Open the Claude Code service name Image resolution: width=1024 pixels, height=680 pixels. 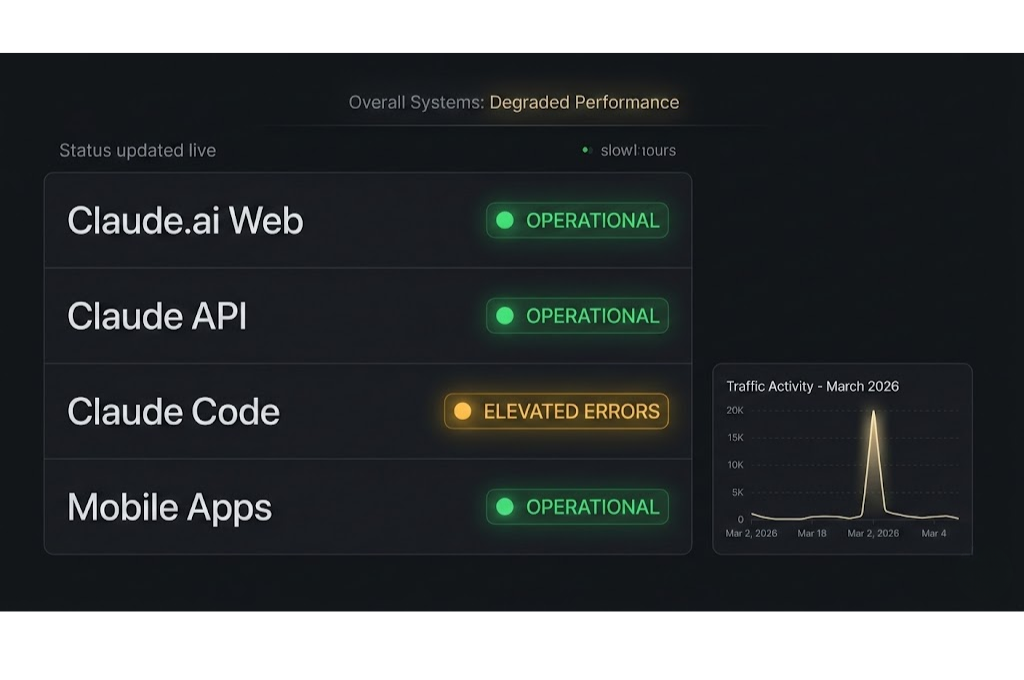coord(173,411)
